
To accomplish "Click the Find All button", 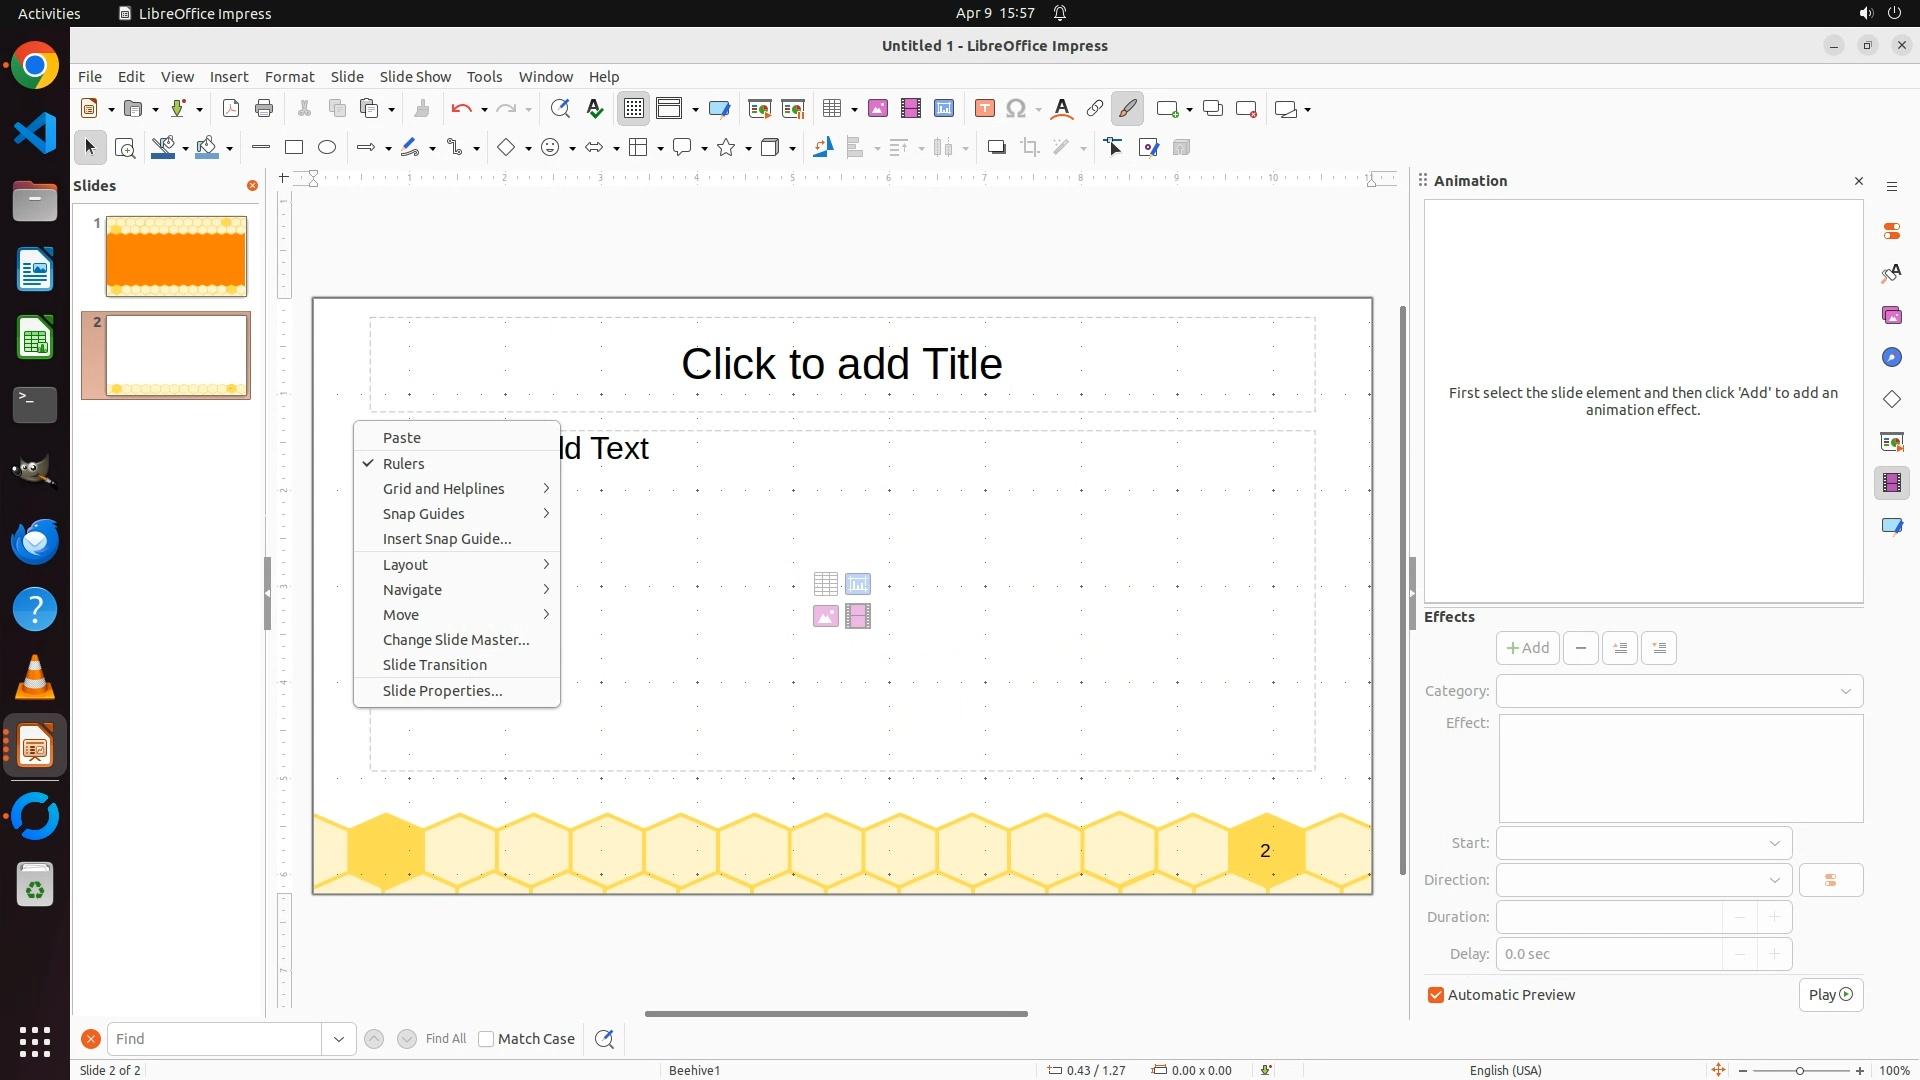I will (x=446, y=1039).
